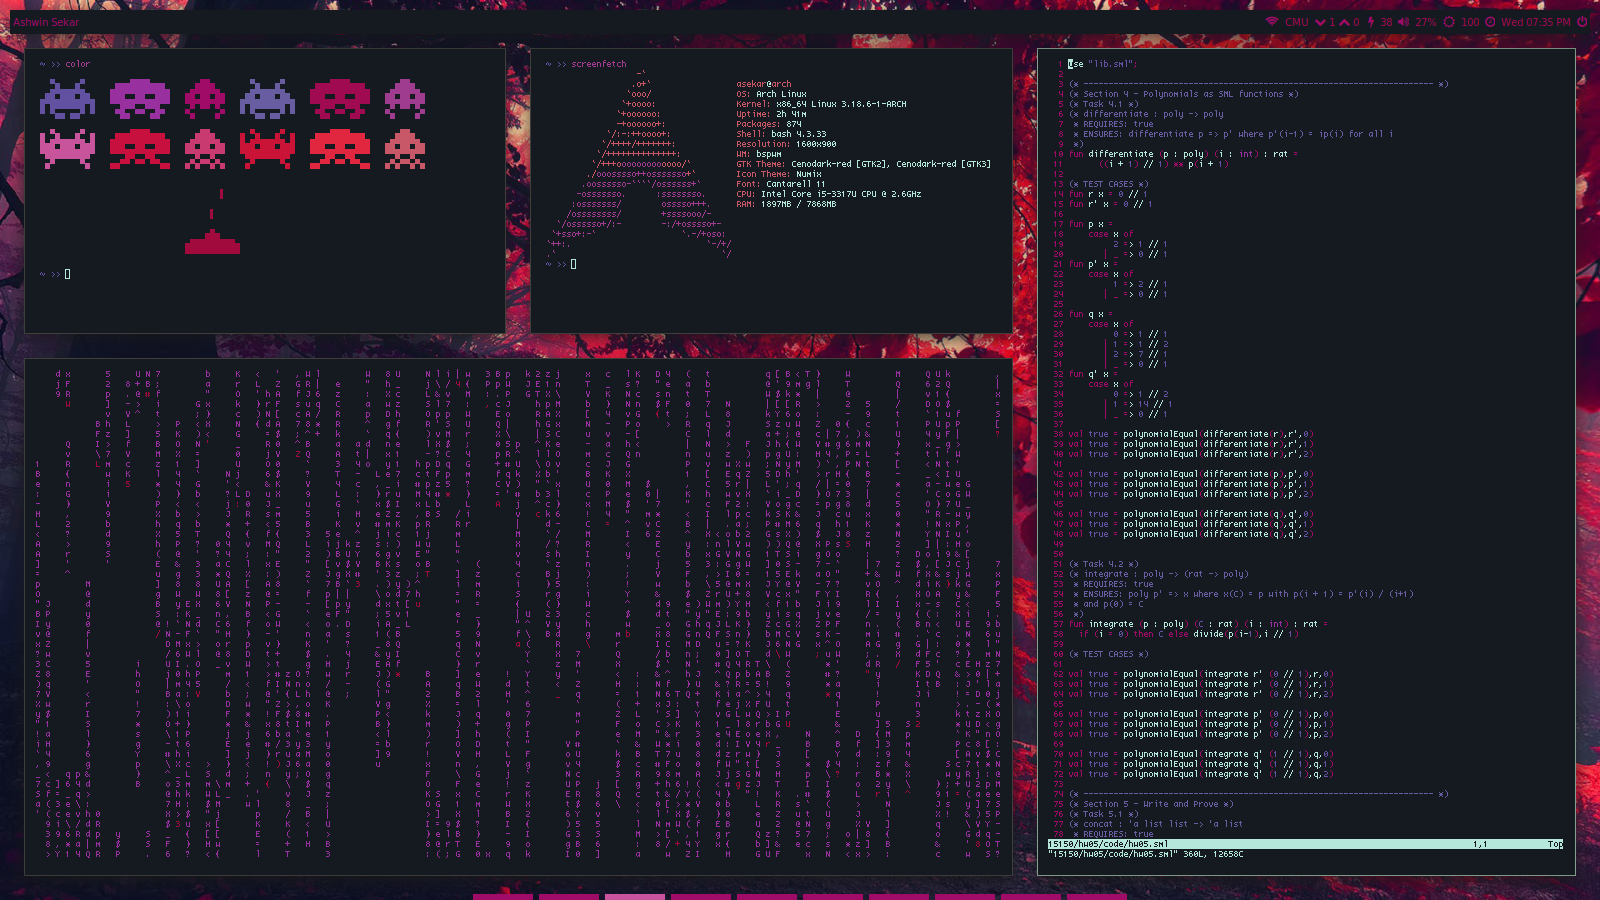Click the 'Task 4.1' comment in vim

coord(1103,104)
